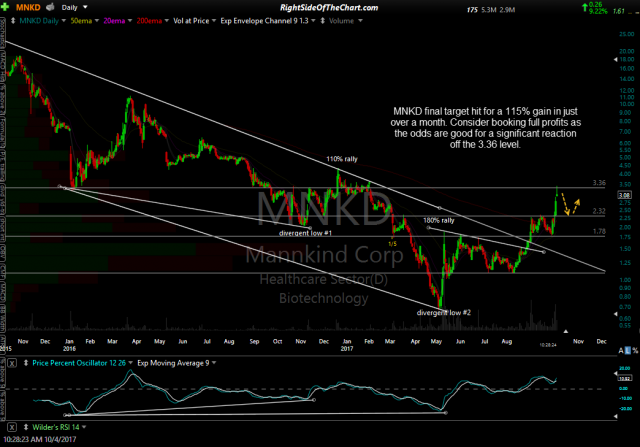Click the 'divergent low #1' annotation
Image resolution: width=640 pixels, height=447 pixels.
[x=305, y=233]
